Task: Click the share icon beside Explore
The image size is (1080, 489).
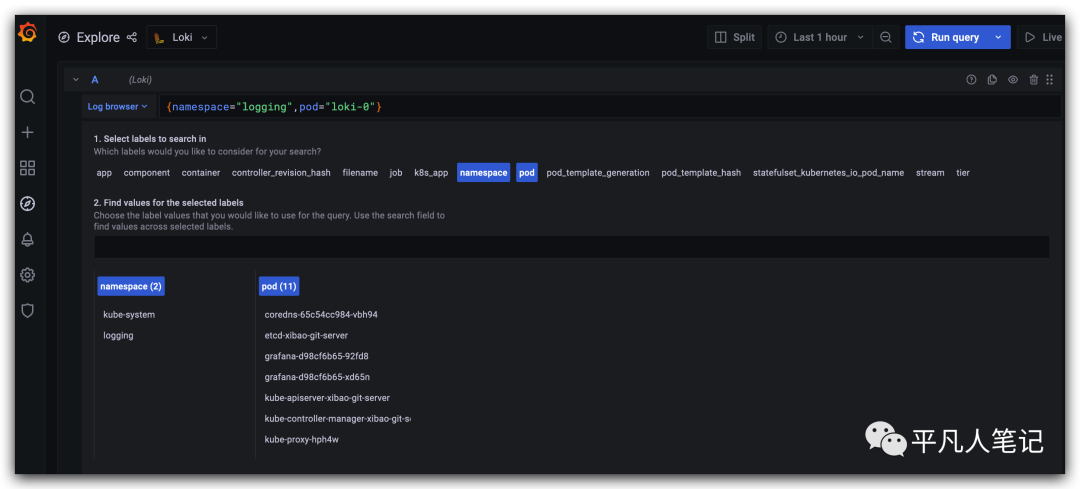Action: click(131, 37)
